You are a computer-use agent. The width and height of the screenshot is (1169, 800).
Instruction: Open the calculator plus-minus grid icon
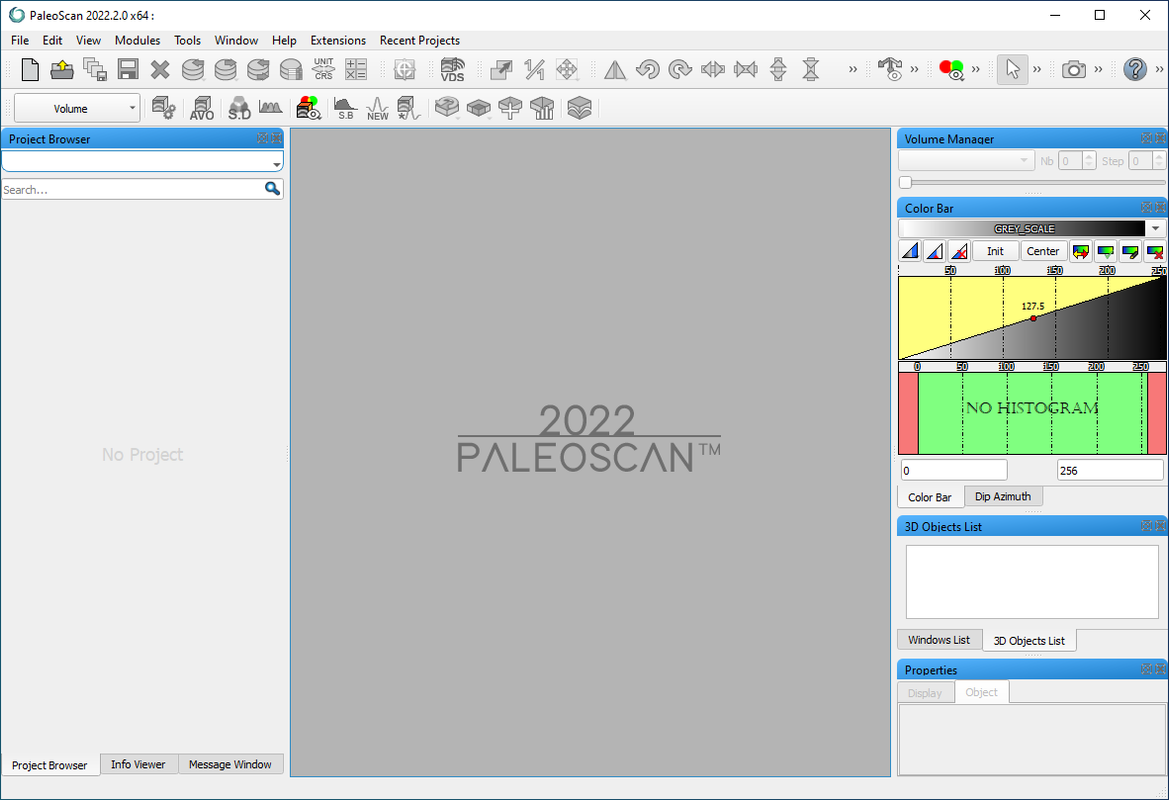356,69
